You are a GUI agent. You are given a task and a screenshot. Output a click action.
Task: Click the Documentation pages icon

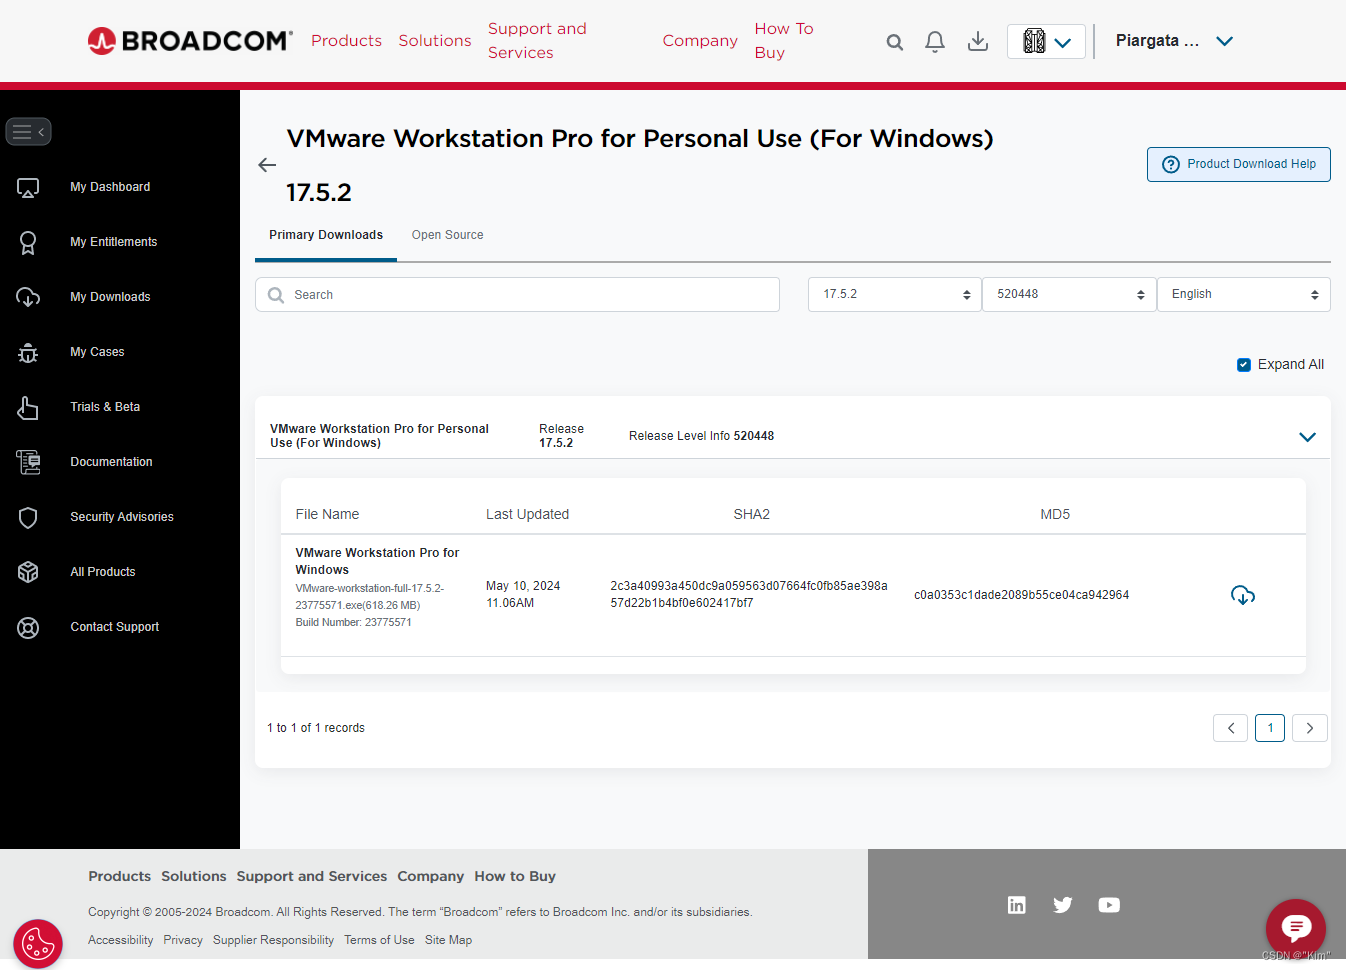[28, 462]
